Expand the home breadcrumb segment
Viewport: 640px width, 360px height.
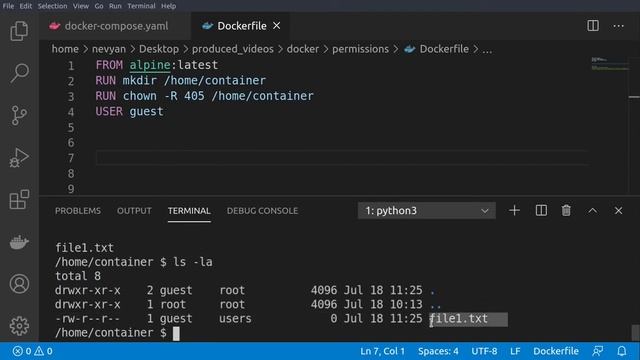(65, 49)
